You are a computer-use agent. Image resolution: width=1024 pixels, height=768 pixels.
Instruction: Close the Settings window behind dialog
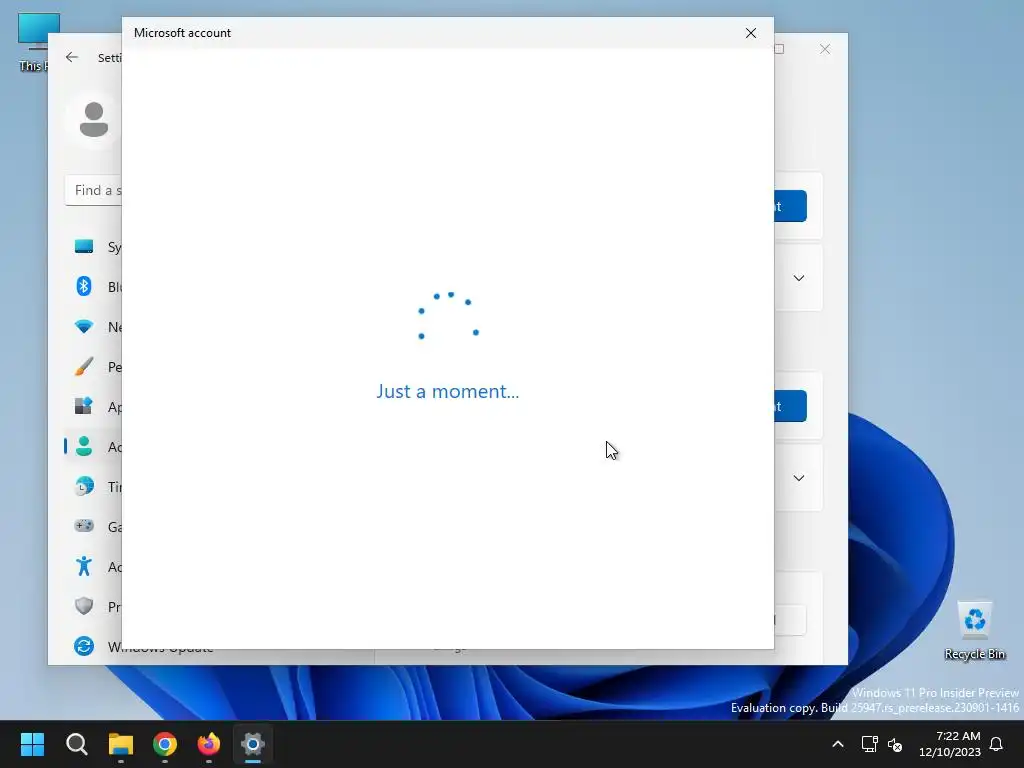click(825, 50)
